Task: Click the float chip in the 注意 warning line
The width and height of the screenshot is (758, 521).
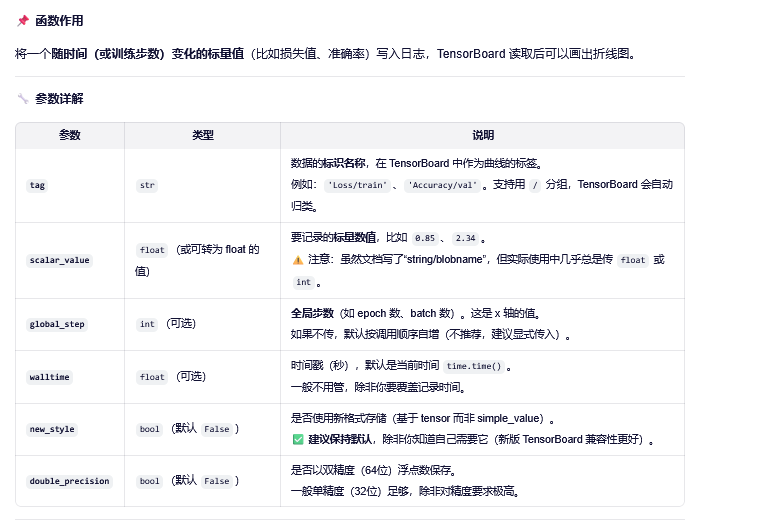Action: (x=633, y=260)
